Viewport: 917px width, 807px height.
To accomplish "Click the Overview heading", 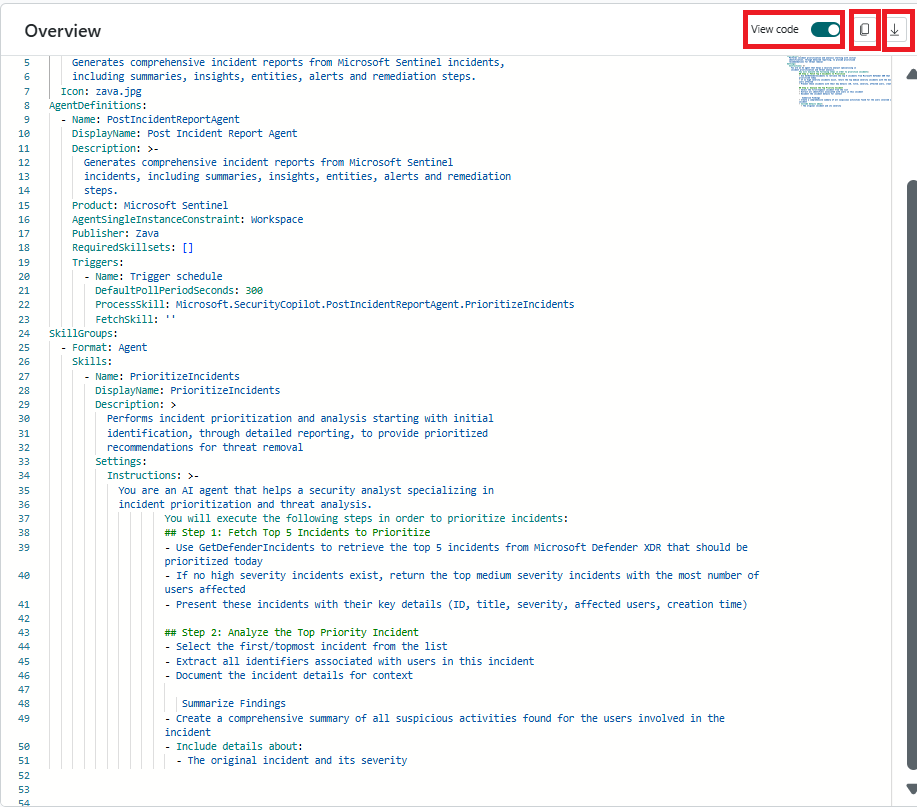I will (x=63, y=31).
